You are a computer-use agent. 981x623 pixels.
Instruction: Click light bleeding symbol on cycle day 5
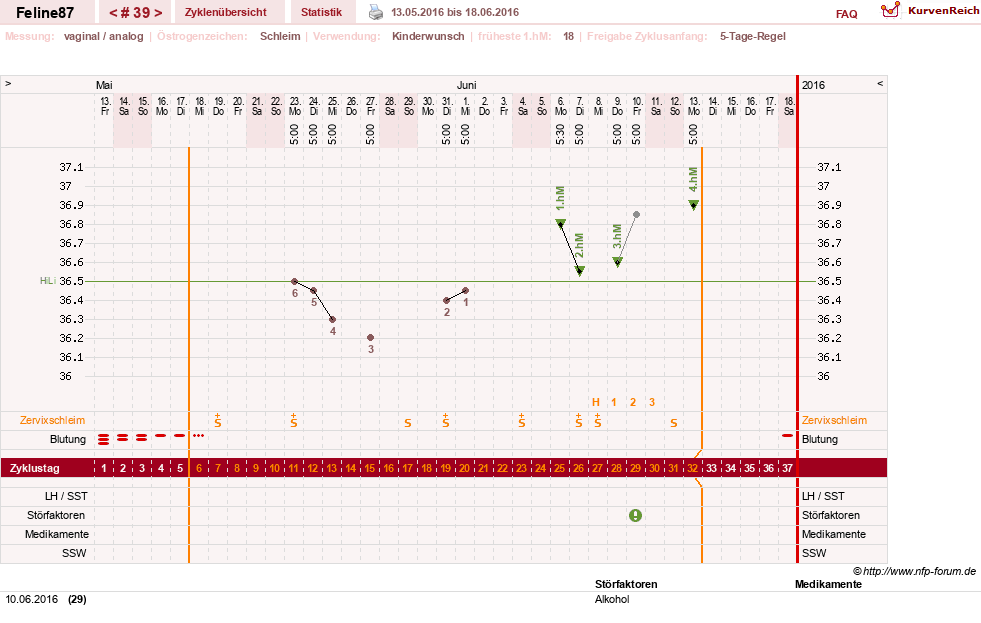pyautogui.click(x=180, y=435)
